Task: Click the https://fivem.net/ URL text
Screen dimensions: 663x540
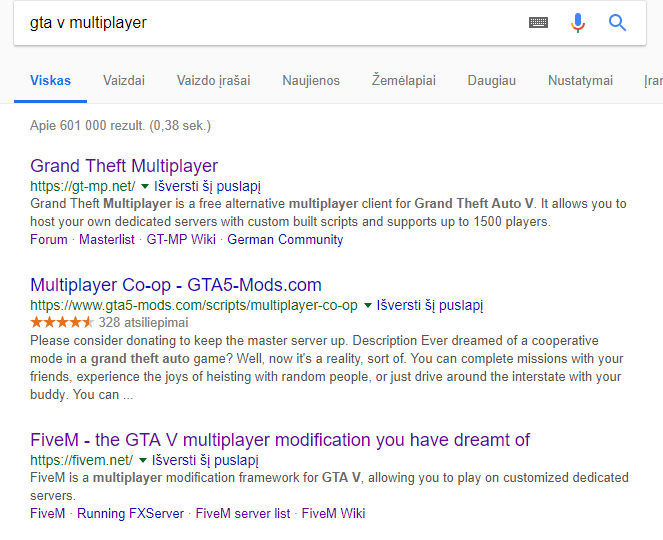Action: coord(82,460)
